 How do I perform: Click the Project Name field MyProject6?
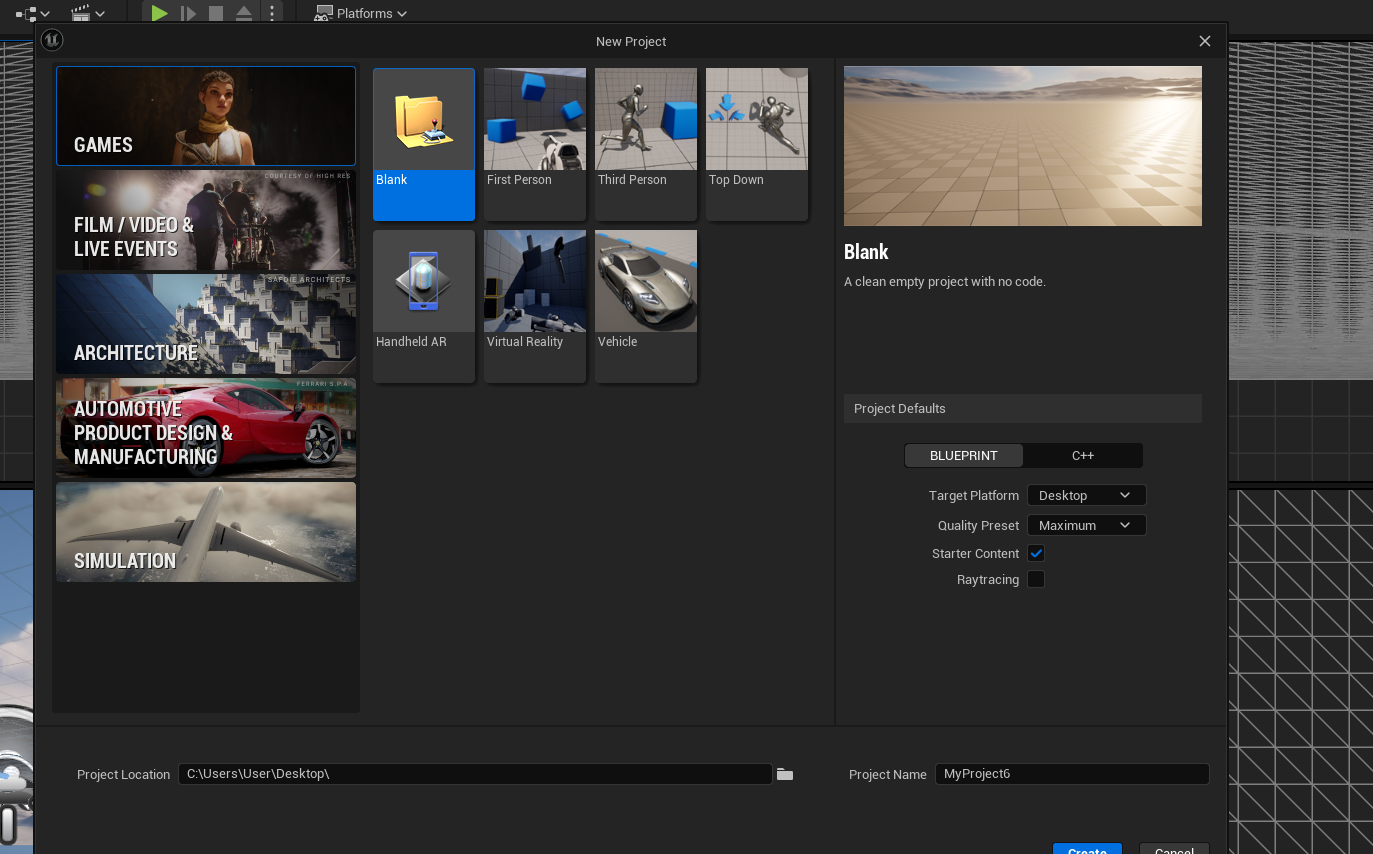[1072, 774]
